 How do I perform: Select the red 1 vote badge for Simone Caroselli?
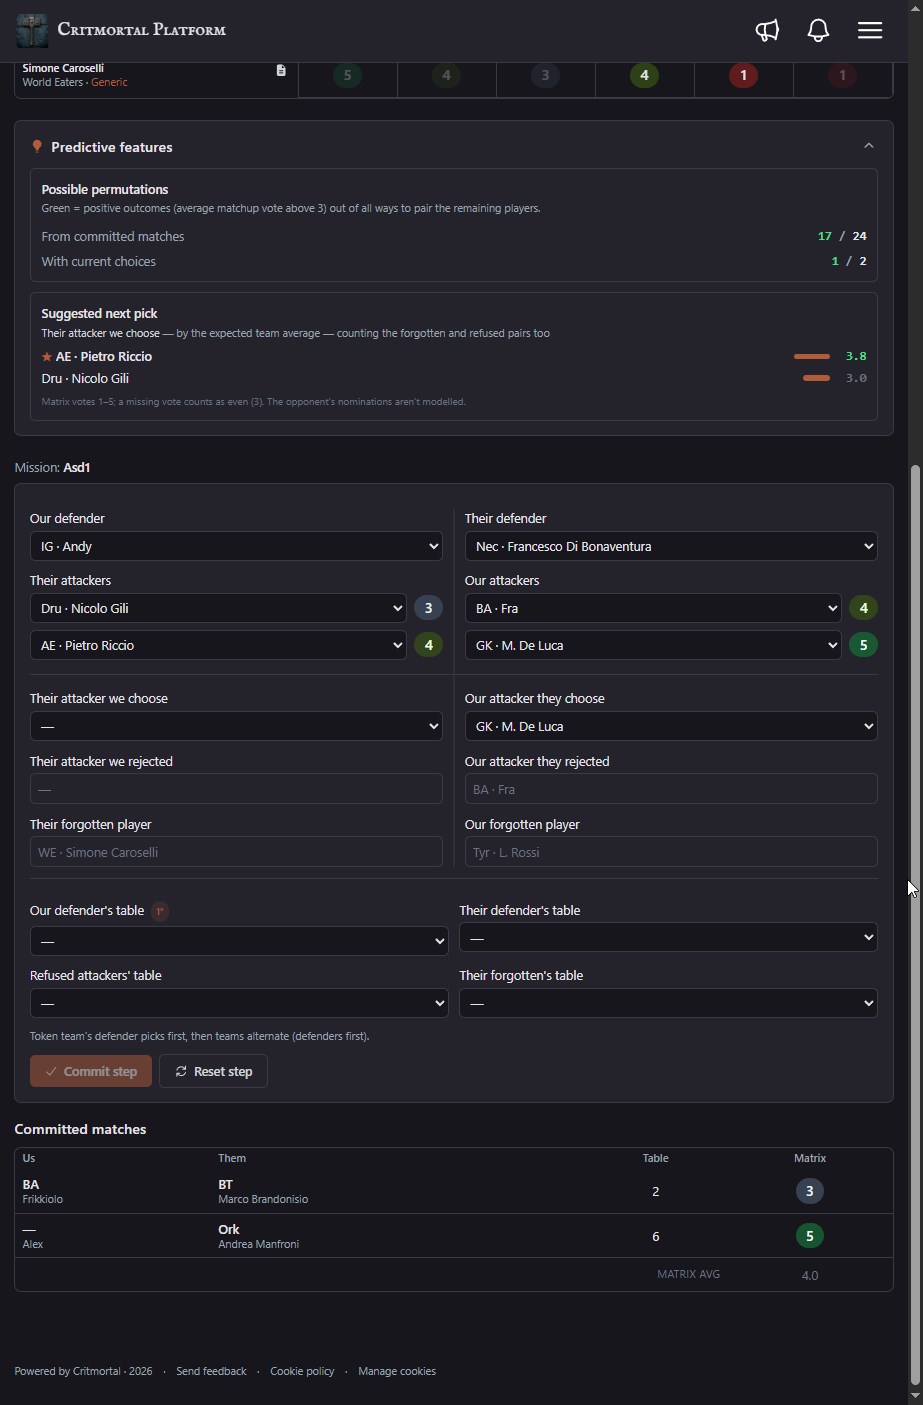(743, 75)
